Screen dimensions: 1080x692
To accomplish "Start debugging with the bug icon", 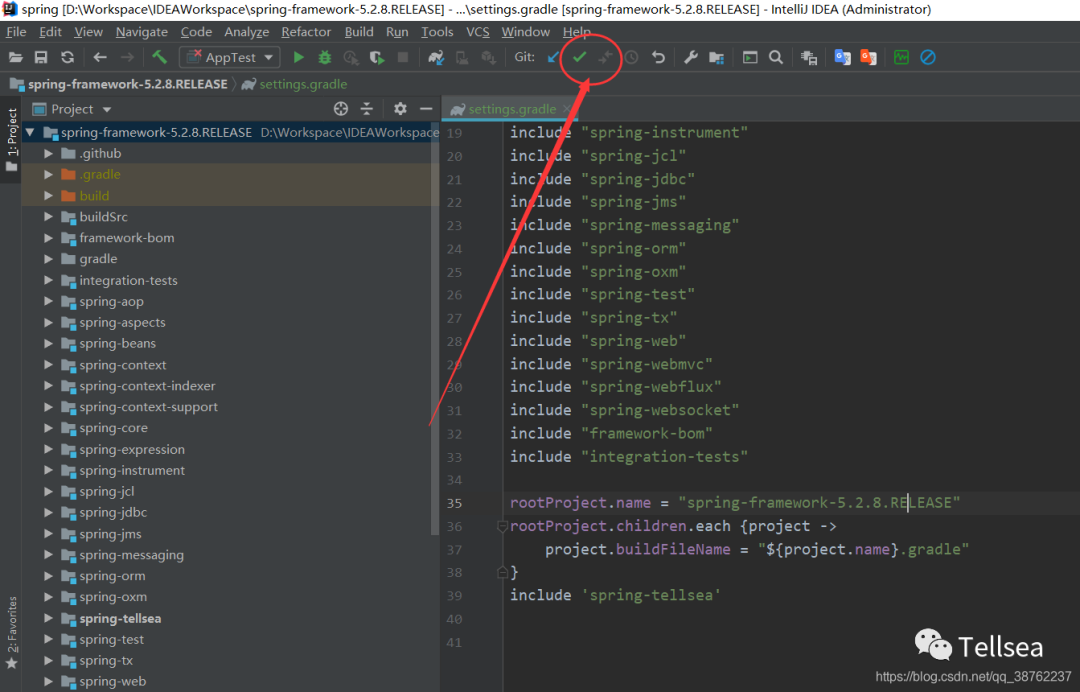I will (x=324, y=58).
